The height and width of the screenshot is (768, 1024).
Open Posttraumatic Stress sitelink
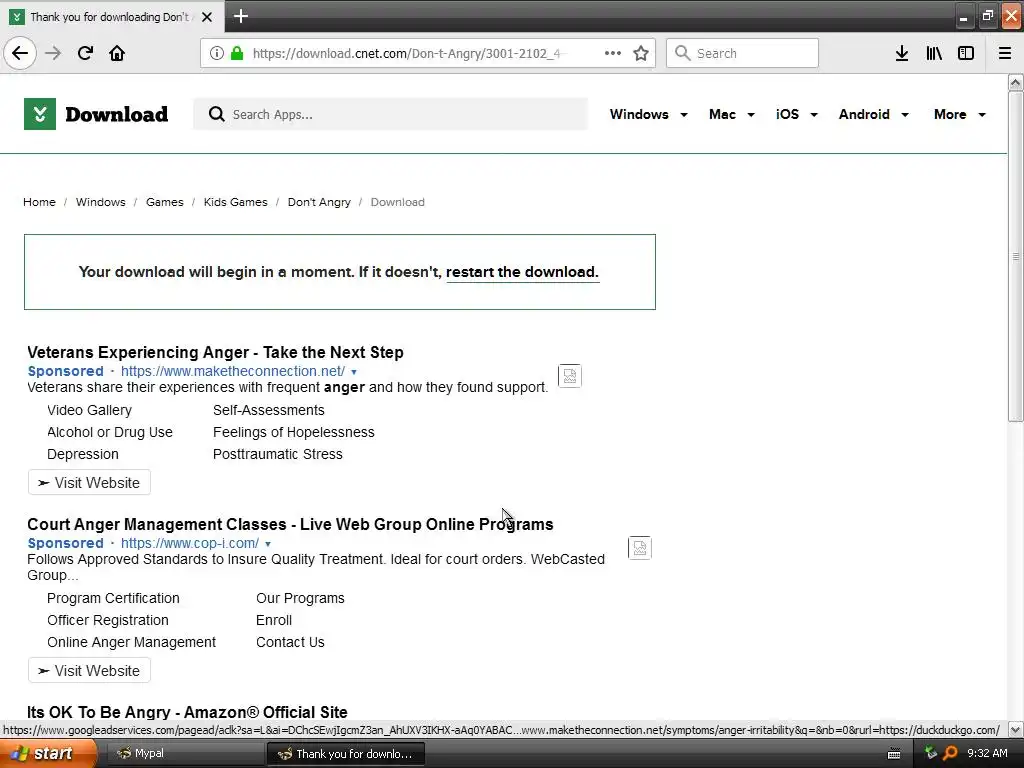pyautogui.click(x=278, y=454)
